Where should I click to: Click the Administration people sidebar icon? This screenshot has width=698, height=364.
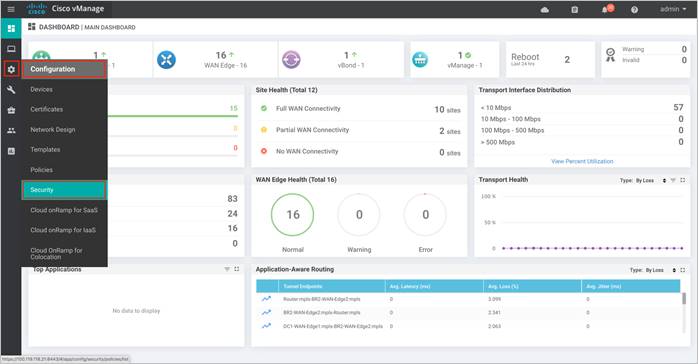pyautogui.click(x=11, y=130)
